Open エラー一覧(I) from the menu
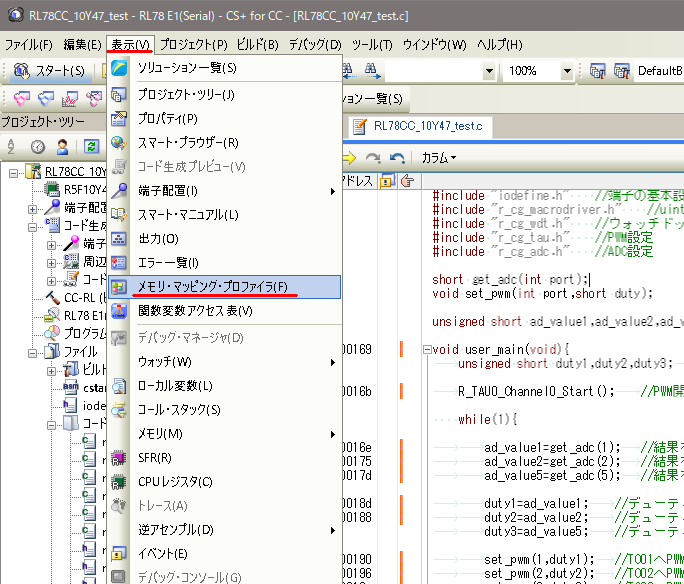Screen dimensions: 684x584 [x=225, y=263]
